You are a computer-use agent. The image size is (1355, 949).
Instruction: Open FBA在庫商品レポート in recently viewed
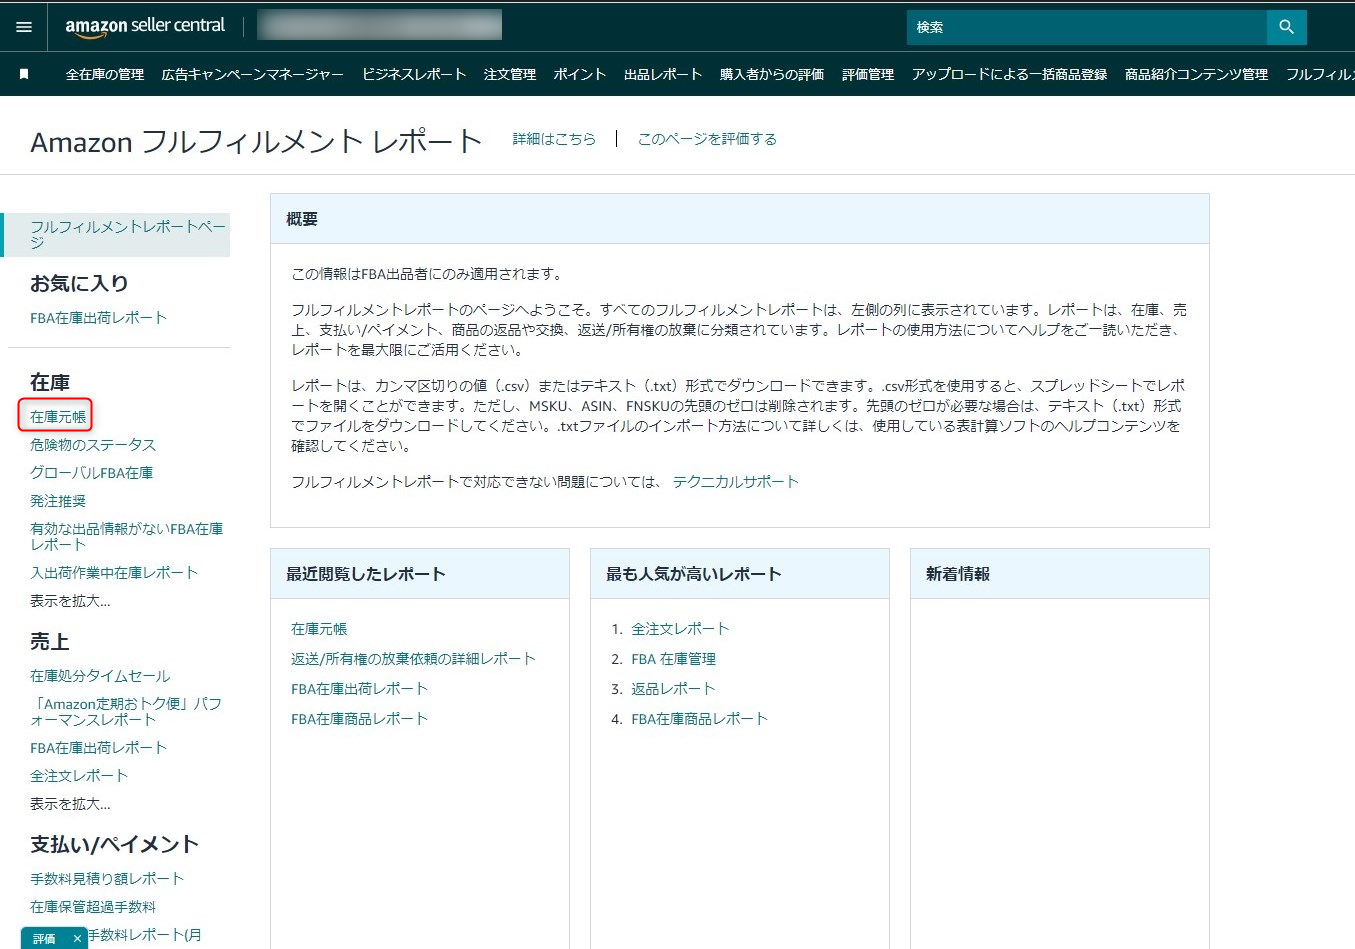pyautogui.click(x=359, y=719)
